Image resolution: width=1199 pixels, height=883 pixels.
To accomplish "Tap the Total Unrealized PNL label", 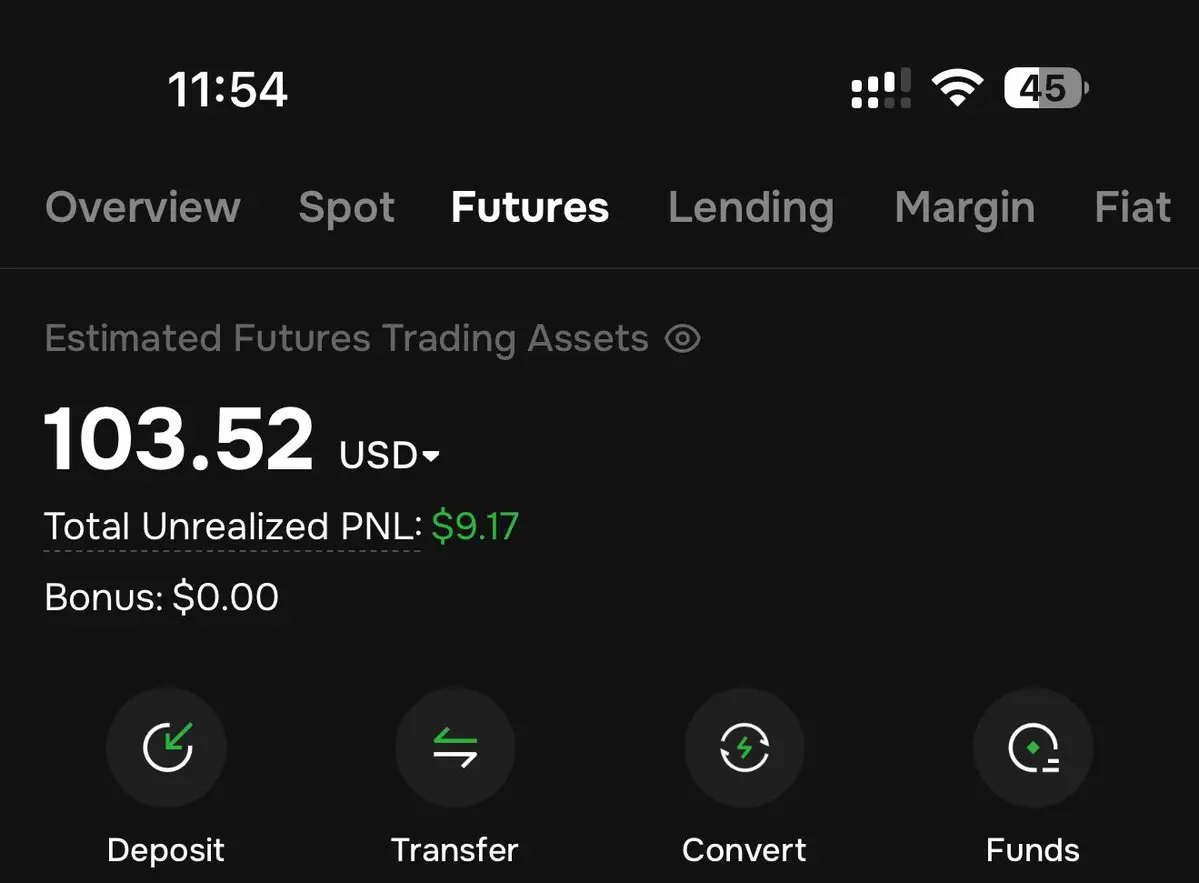I will [232, 527].
